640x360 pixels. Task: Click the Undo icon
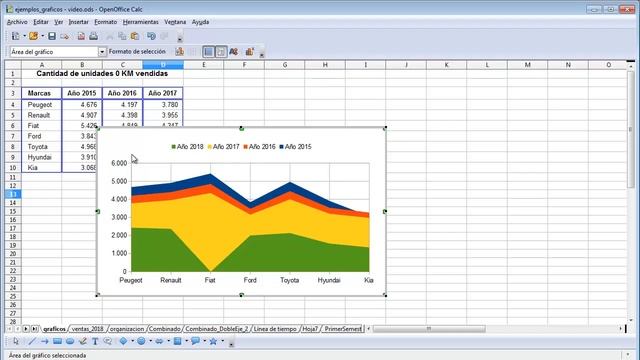pos(151,36)
